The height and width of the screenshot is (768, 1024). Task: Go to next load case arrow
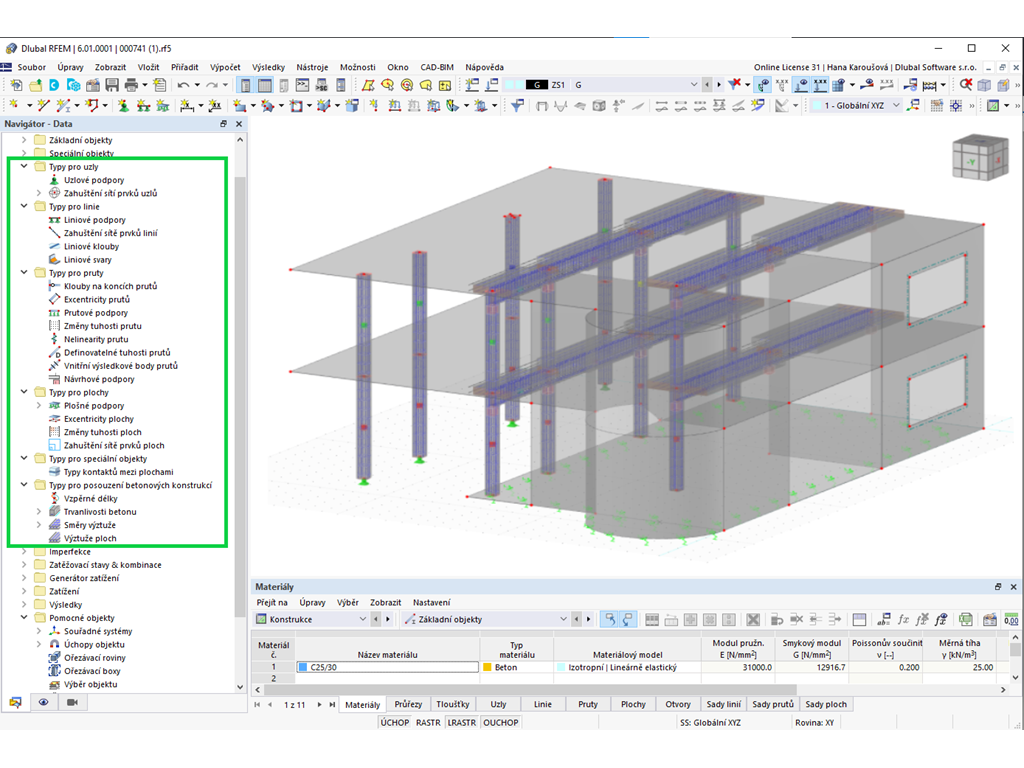point(719,85)
